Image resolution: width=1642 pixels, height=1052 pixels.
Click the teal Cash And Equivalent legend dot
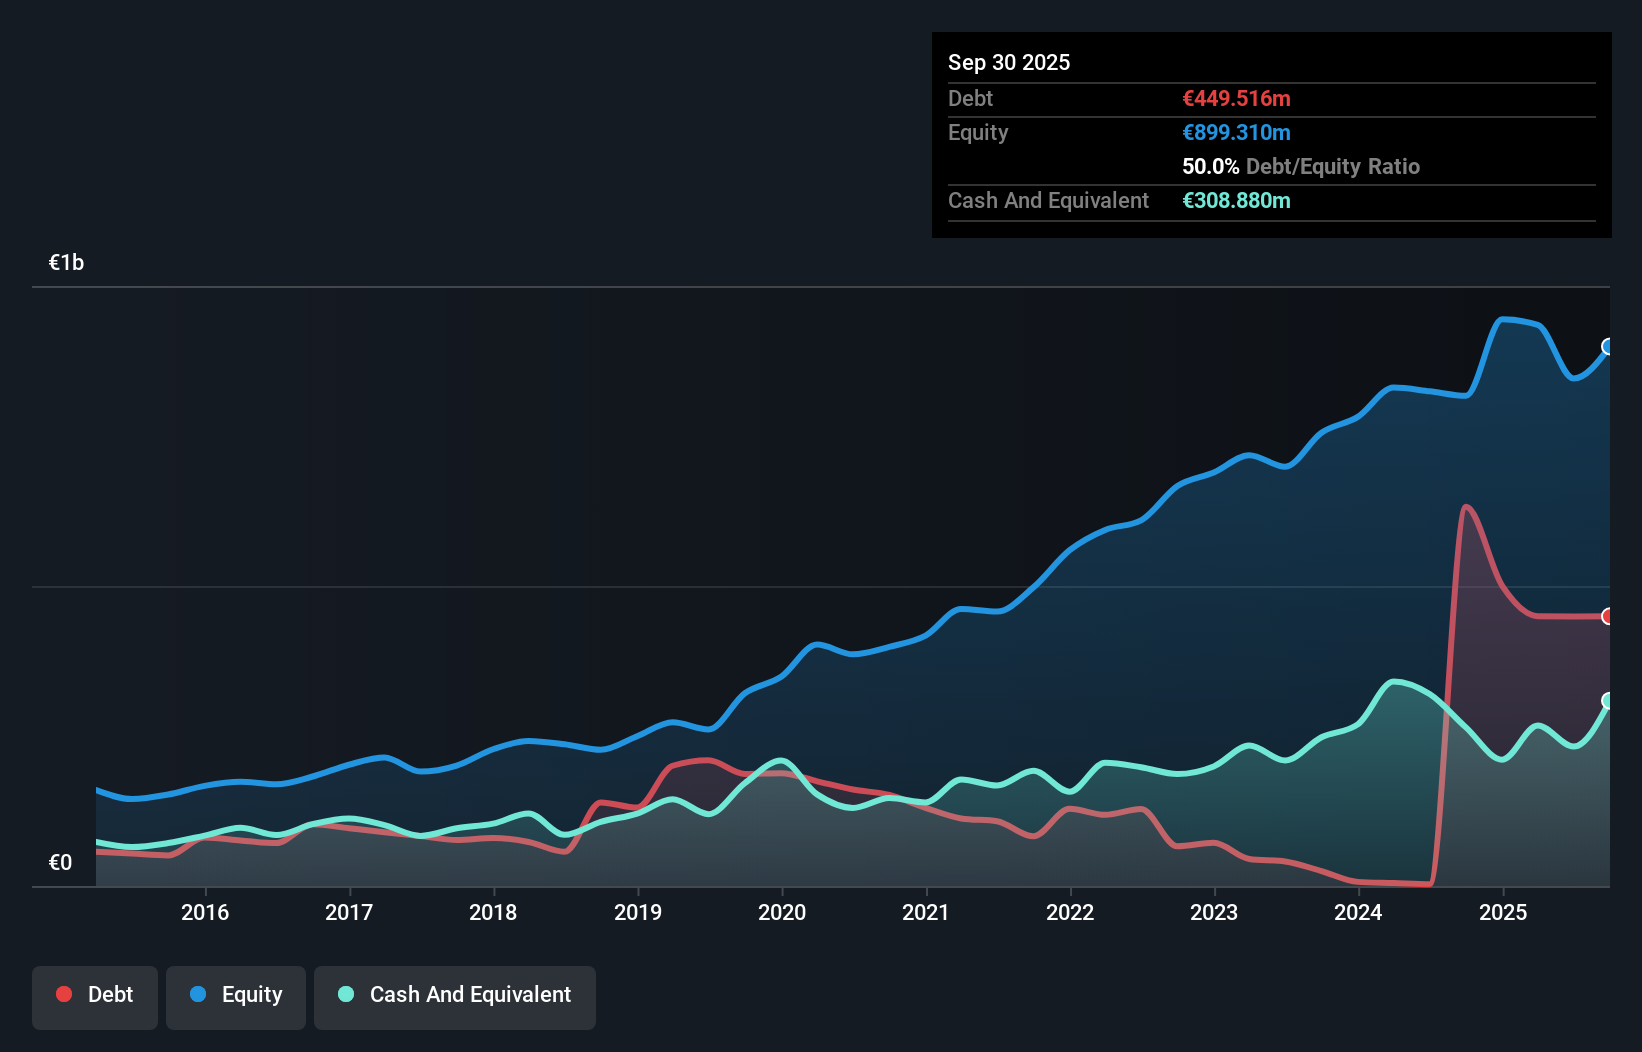click(346, 994)
